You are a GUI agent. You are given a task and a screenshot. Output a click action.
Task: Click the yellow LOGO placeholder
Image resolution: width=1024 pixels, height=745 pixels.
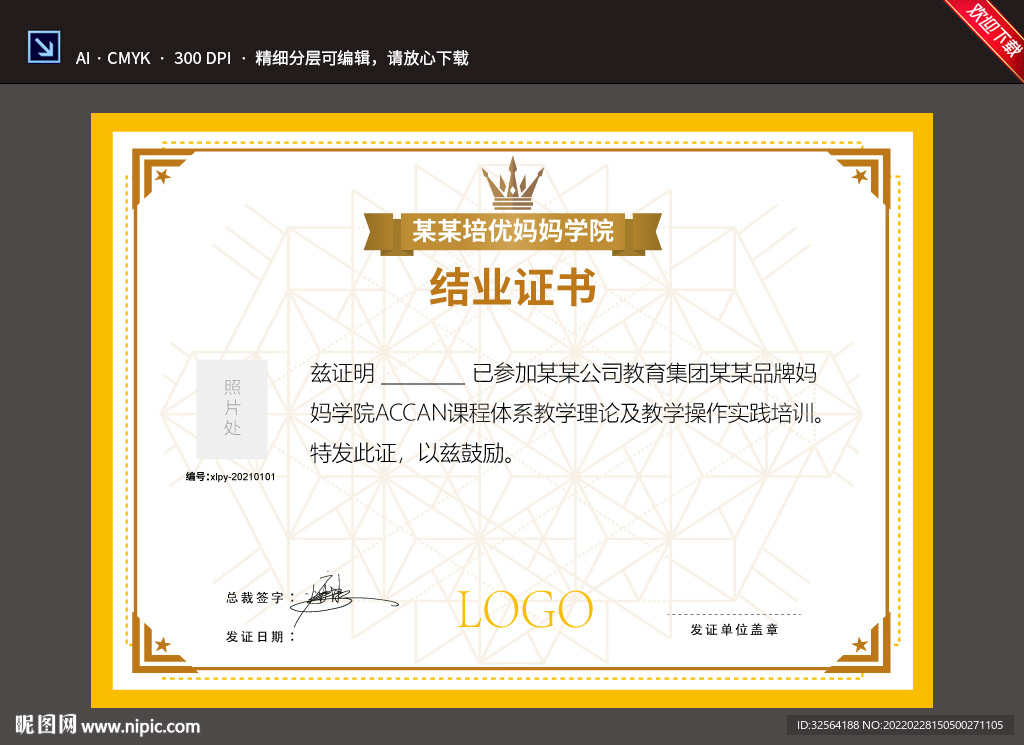[x=525, y=609]
